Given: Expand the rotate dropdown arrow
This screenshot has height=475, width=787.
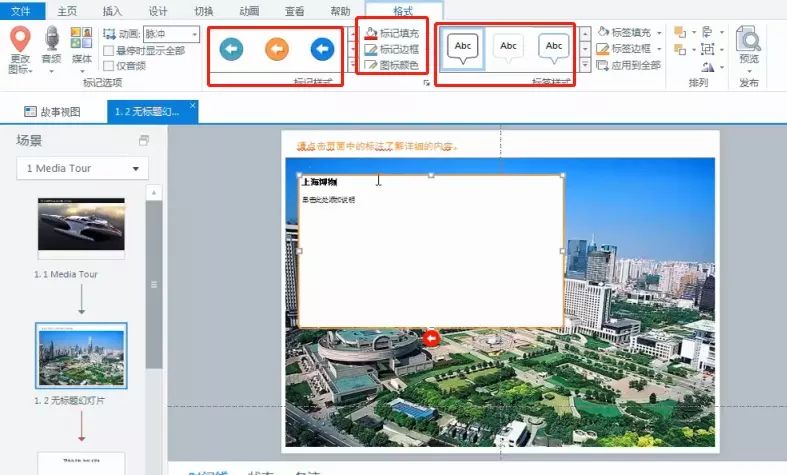Looking at the screenshot, I should click(722, 67).
